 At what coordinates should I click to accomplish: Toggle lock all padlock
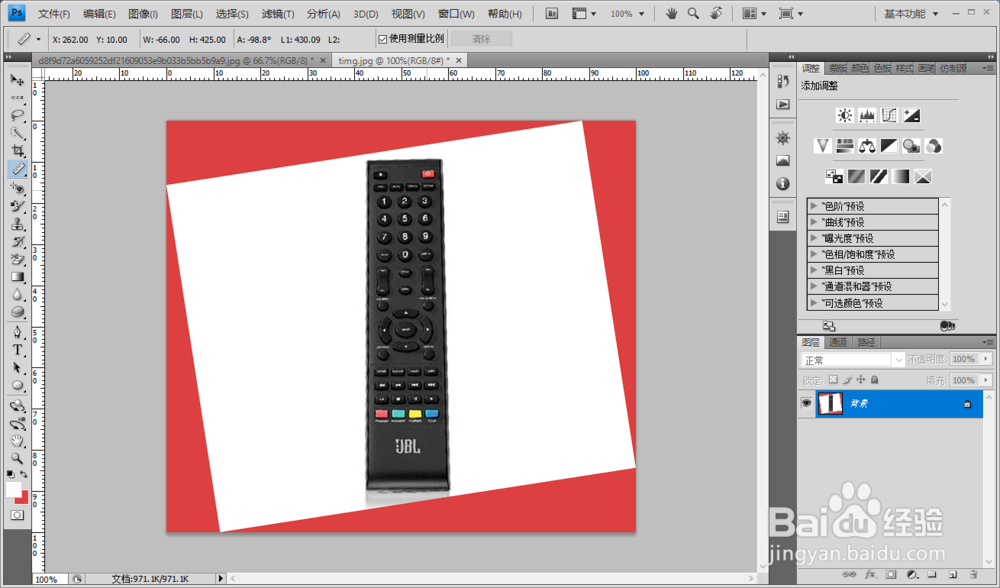coord(874,379)
